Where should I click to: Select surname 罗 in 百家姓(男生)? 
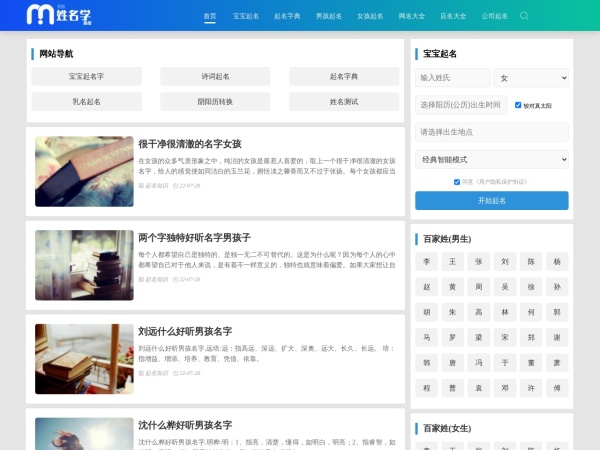point(453,338)
